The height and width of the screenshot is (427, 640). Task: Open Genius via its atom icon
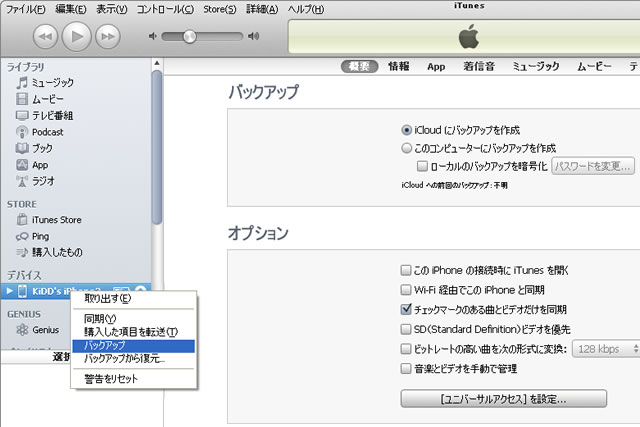pos(22,330)
